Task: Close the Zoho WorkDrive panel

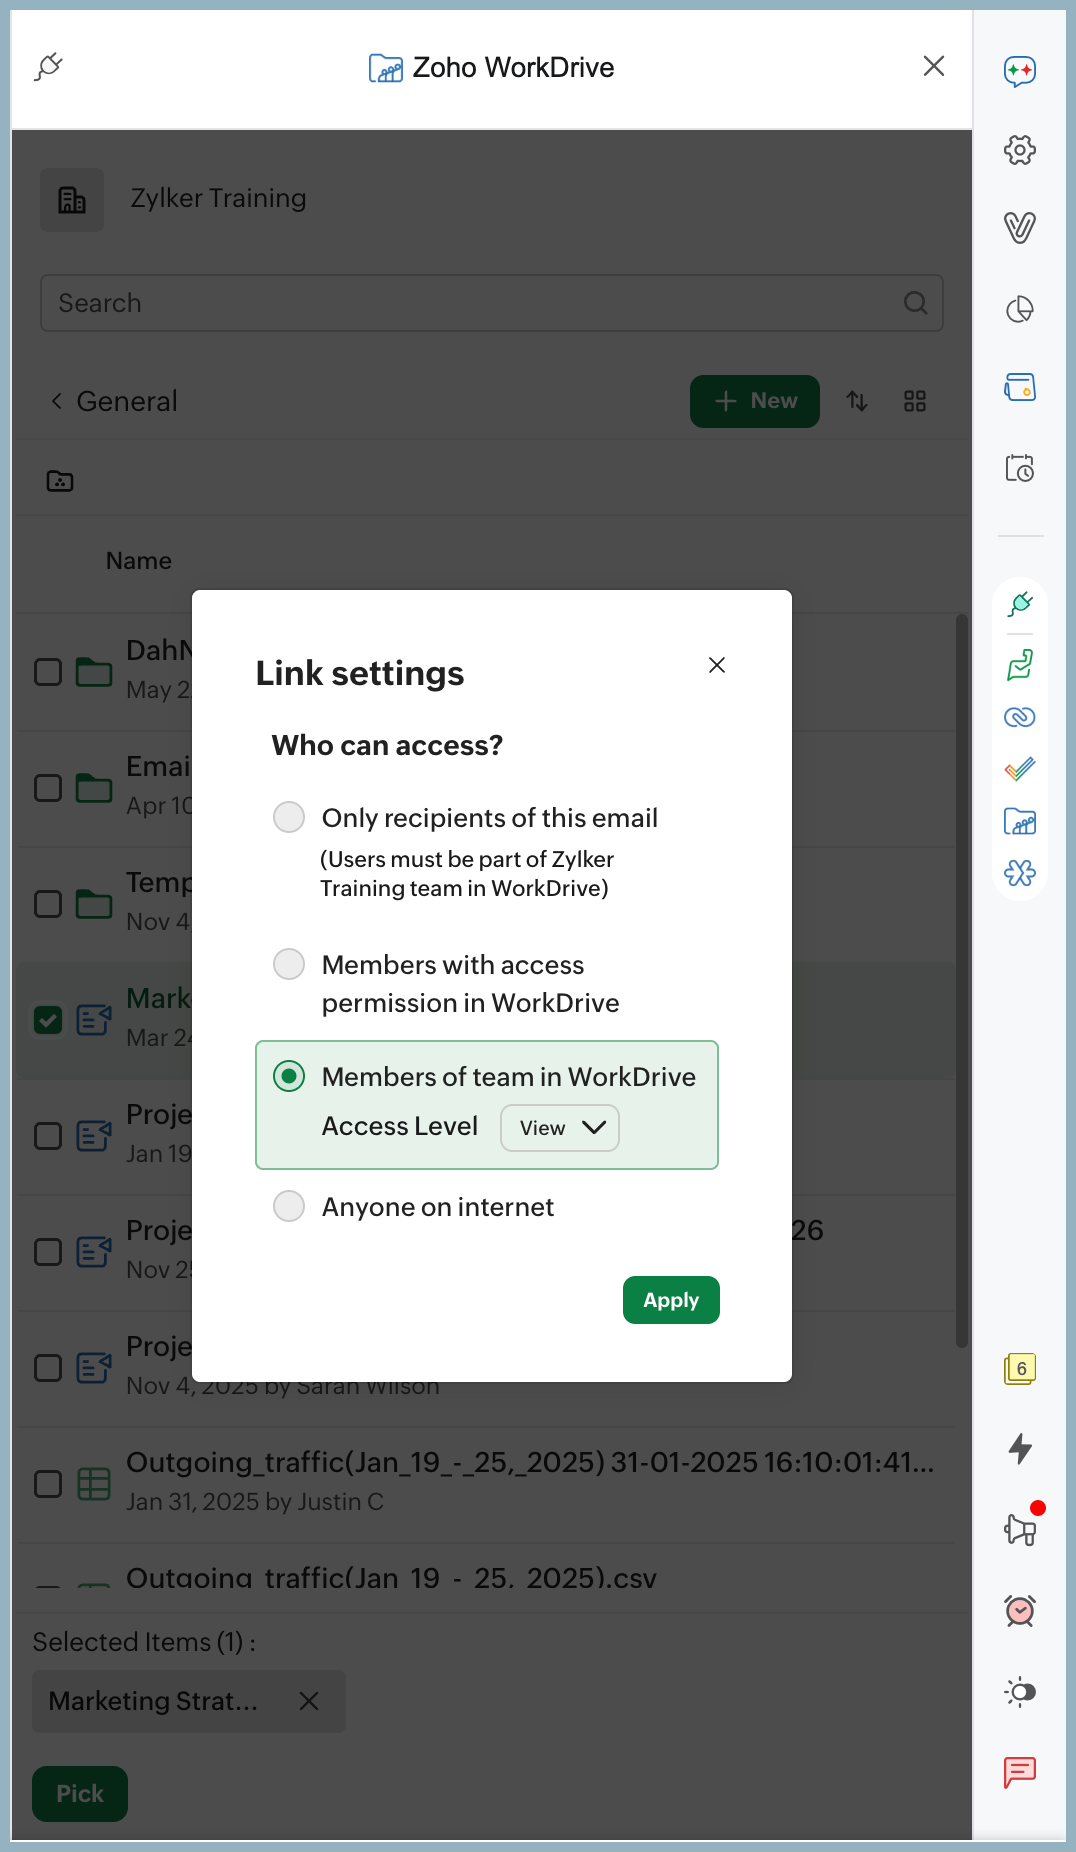Action: click(x=934, y=66)
